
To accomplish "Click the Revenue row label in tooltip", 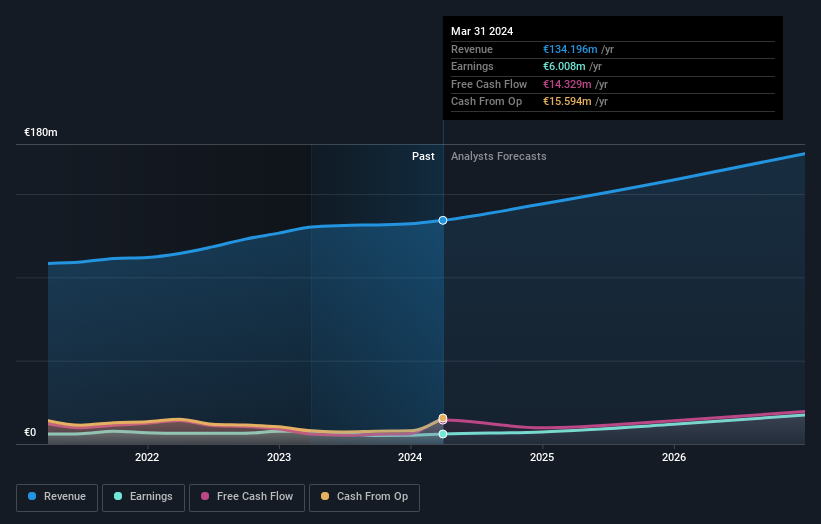I will point(472,49).
